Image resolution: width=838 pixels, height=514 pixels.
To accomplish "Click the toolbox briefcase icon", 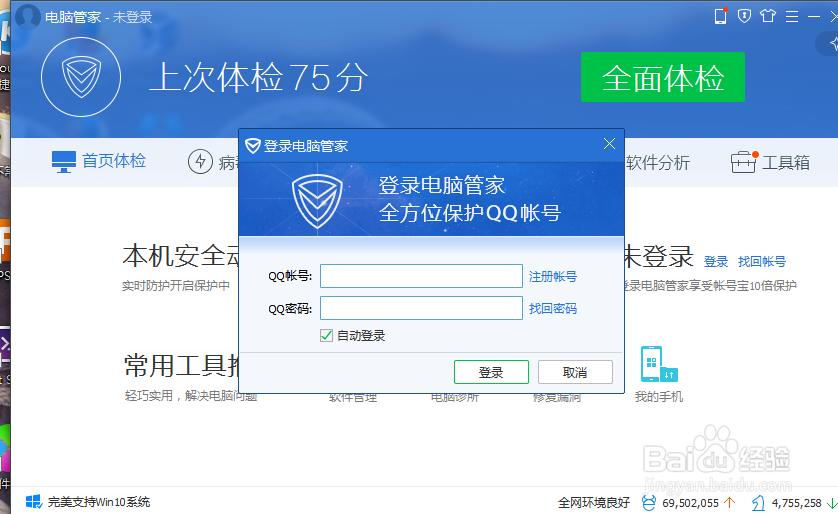I will click(743, 162).
